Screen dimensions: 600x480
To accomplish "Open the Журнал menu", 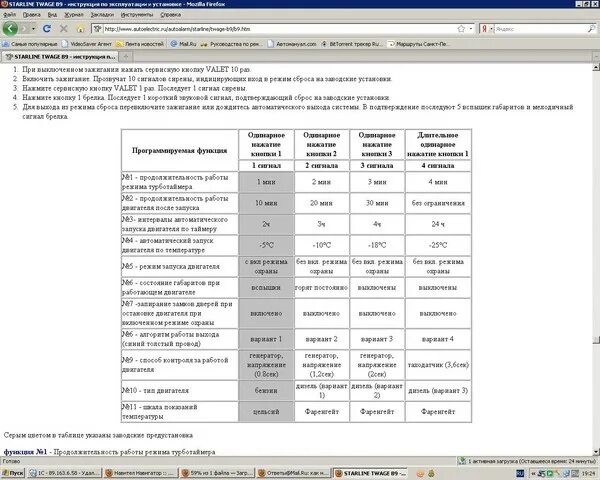I will 73,15.
